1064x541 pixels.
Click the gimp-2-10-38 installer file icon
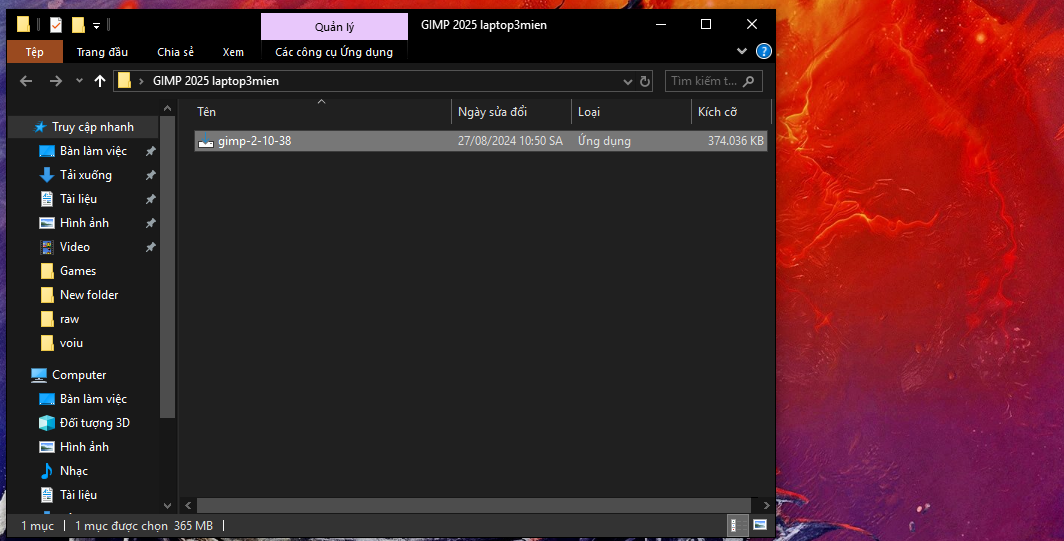[x=206, y=142]
